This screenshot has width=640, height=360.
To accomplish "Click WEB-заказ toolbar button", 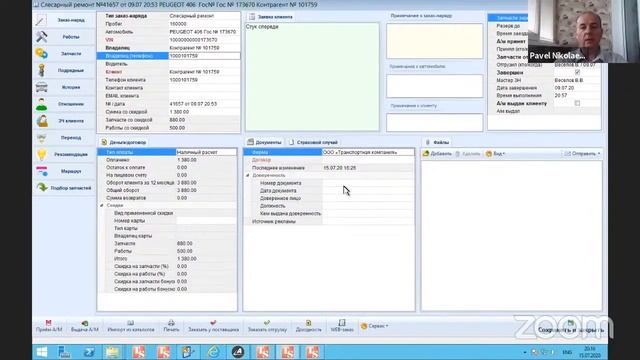I will (x=342, y=326).
